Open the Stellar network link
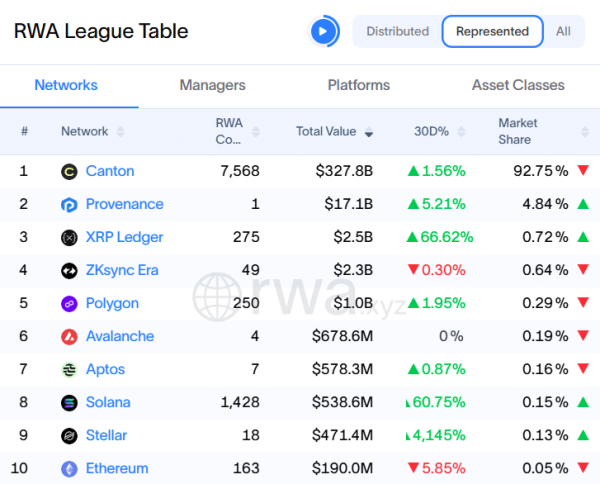The height and width of the screenshot is (484, 600). click(x=106, y=435)
